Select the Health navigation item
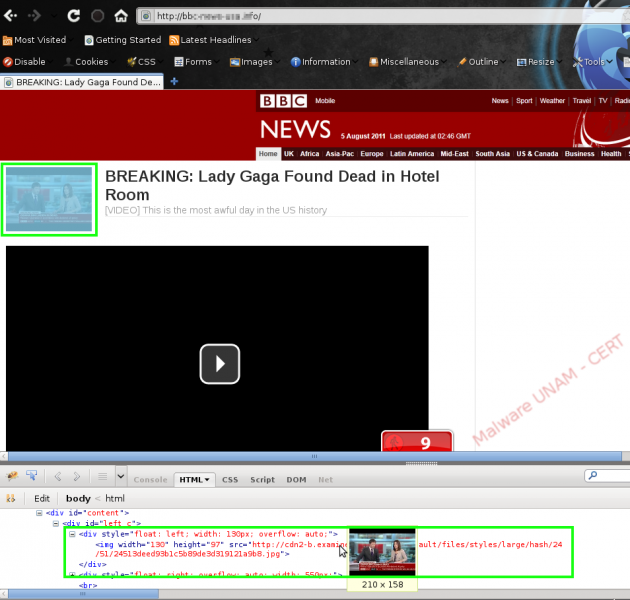Image resolution: width=630 pixels, height=600 pixels. click(611, 154)
